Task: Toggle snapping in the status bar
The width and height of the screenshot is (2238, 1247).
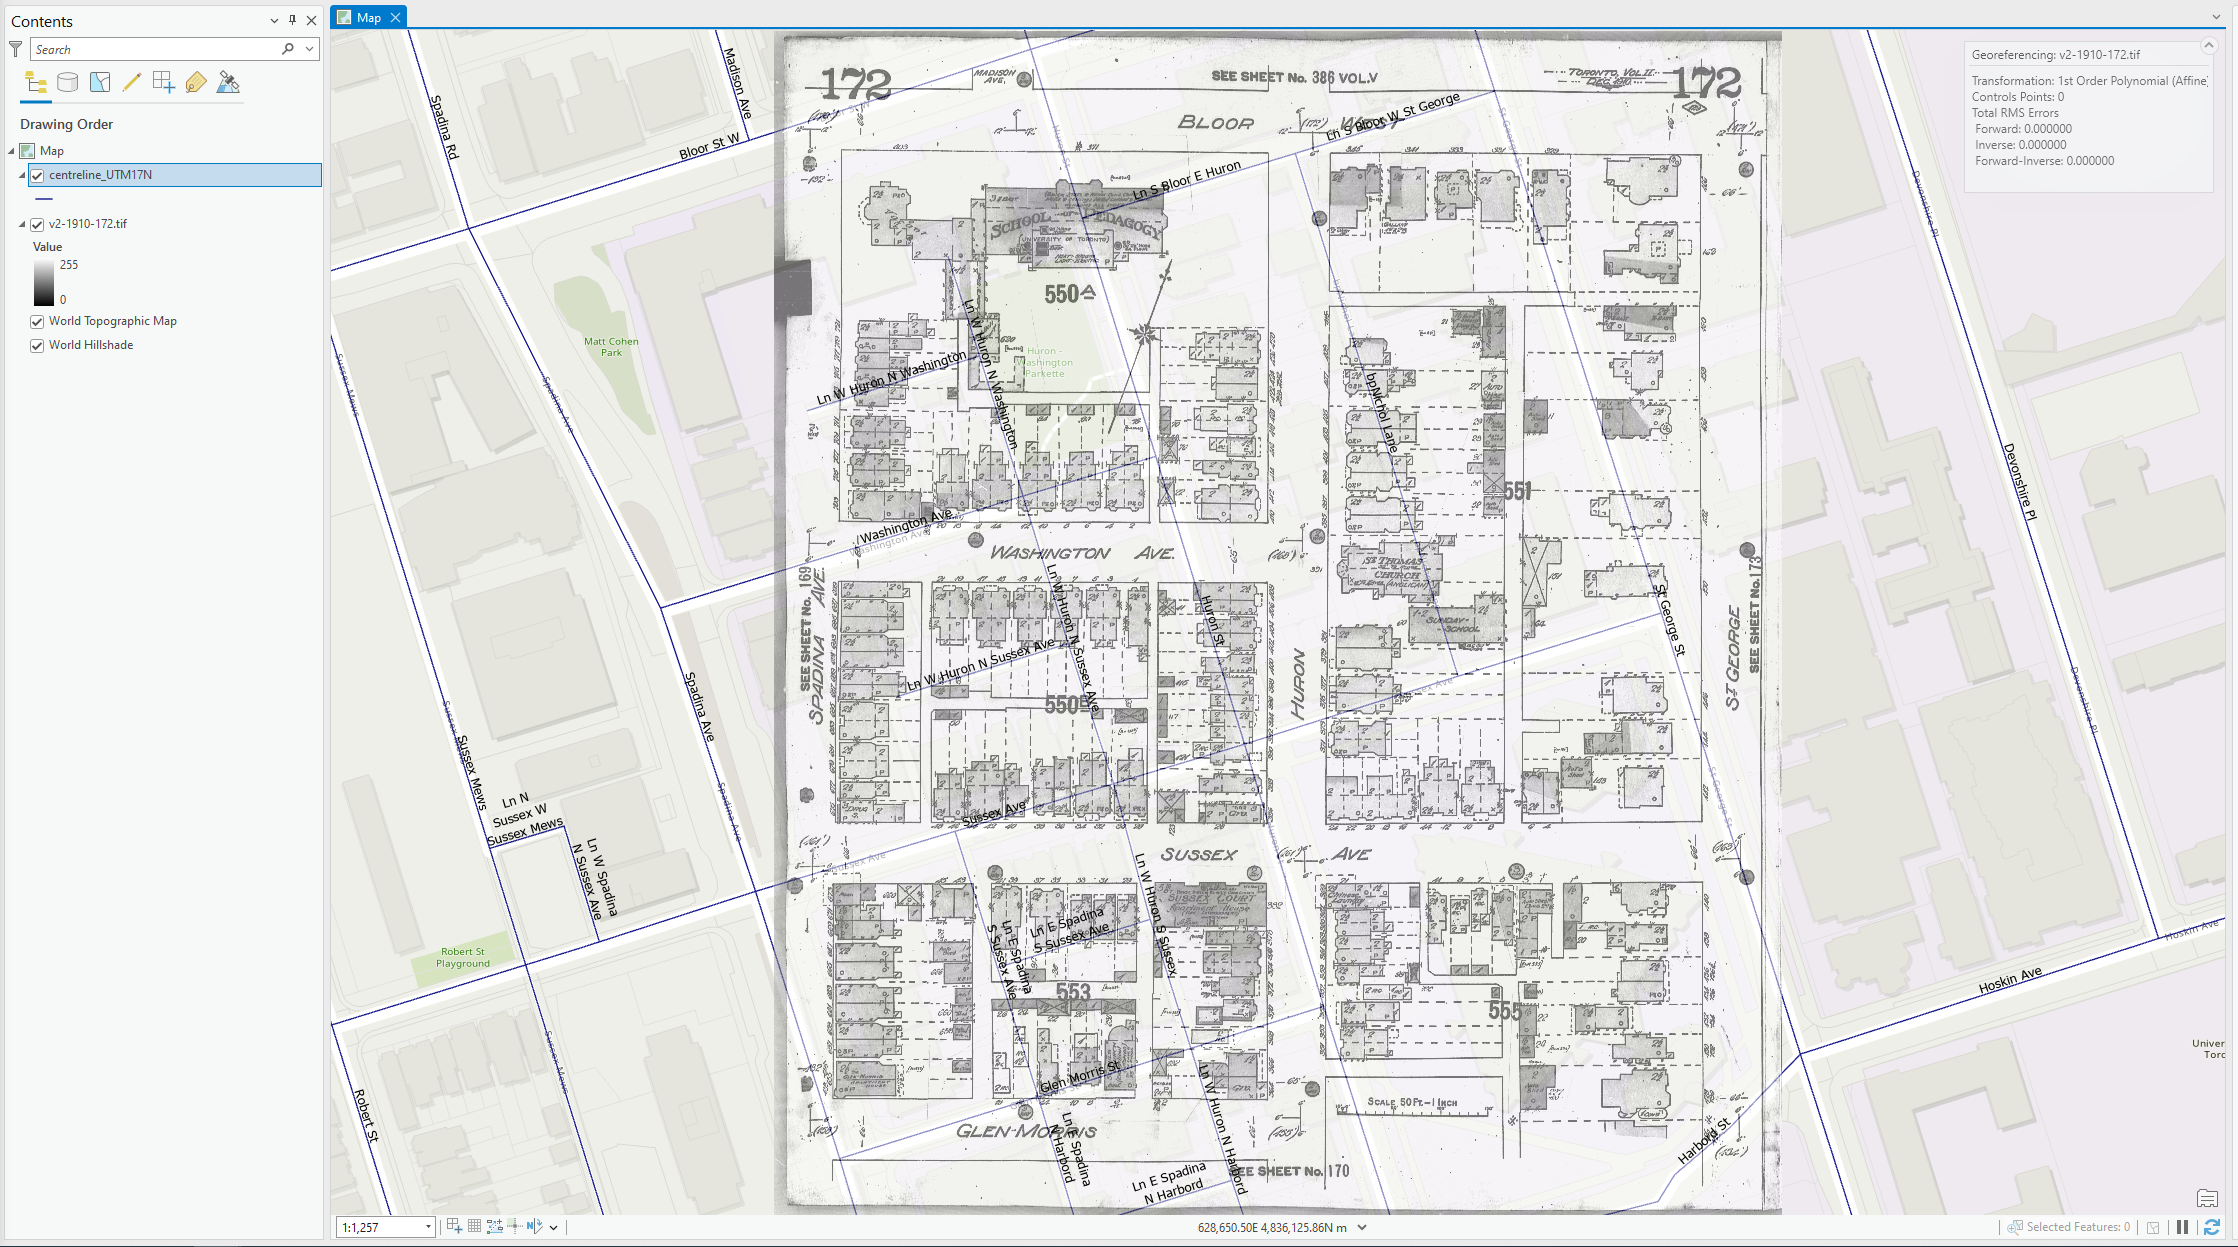Action: (x=515, y=1226)
